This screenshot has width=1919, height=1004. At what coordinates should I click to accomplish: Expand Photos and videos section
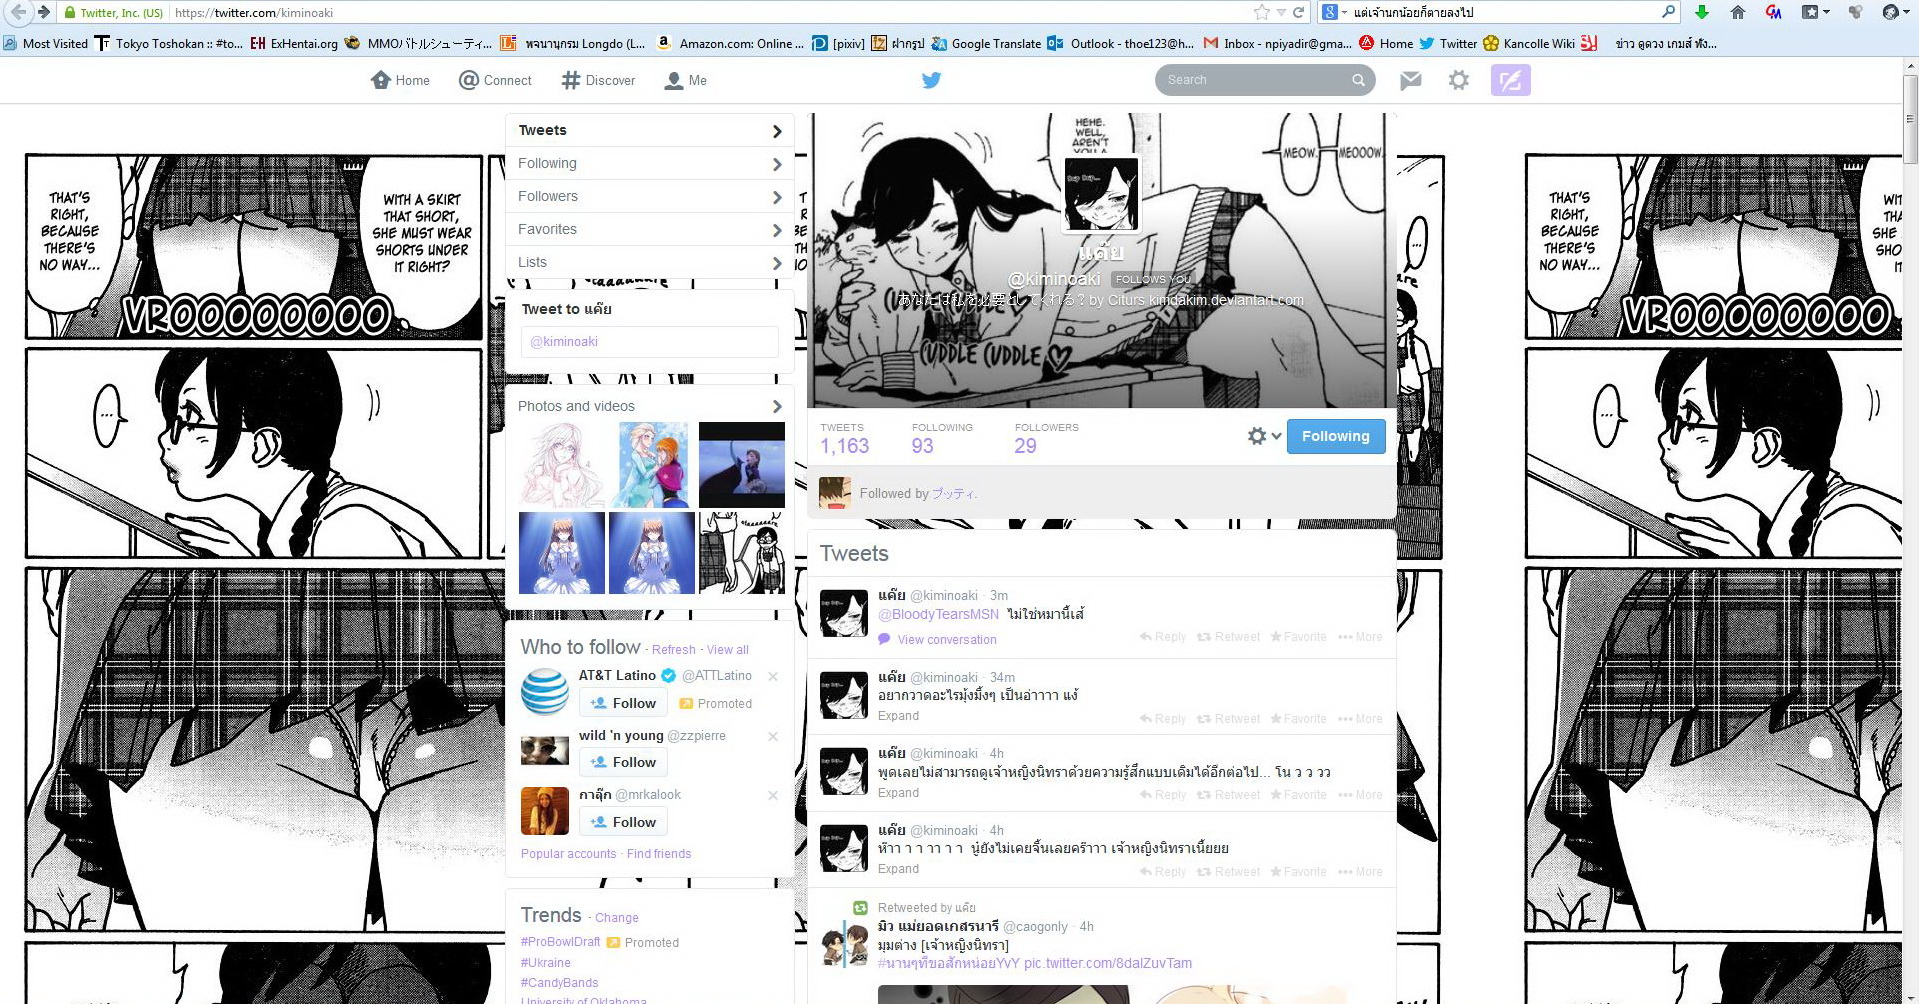click(650, 406)
